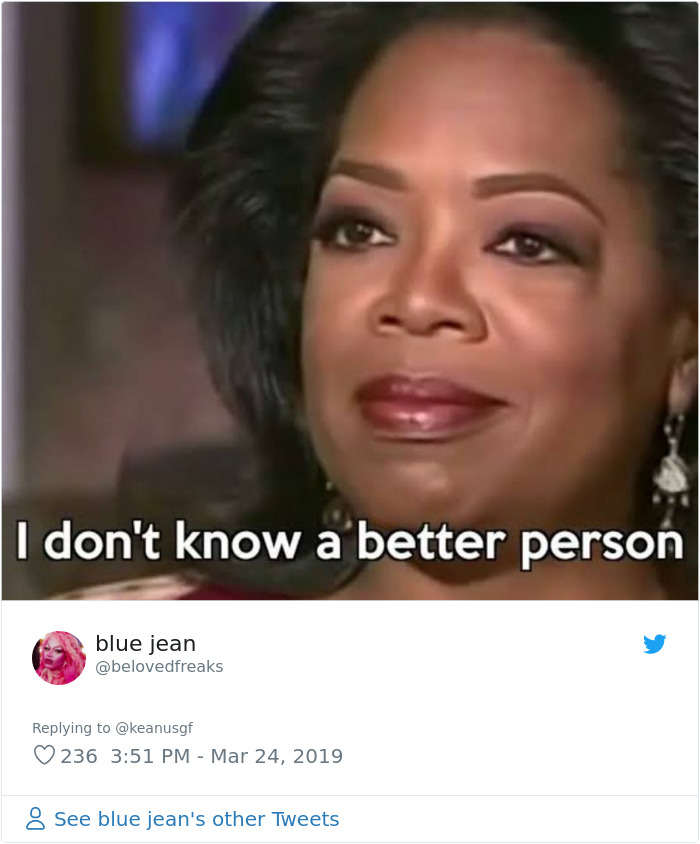Image resolution: width=700 pixels, height=844 pixels.
Task: Open the 3:51 PM tweet time
Action: pyautogui.click(x=150, y=756)
